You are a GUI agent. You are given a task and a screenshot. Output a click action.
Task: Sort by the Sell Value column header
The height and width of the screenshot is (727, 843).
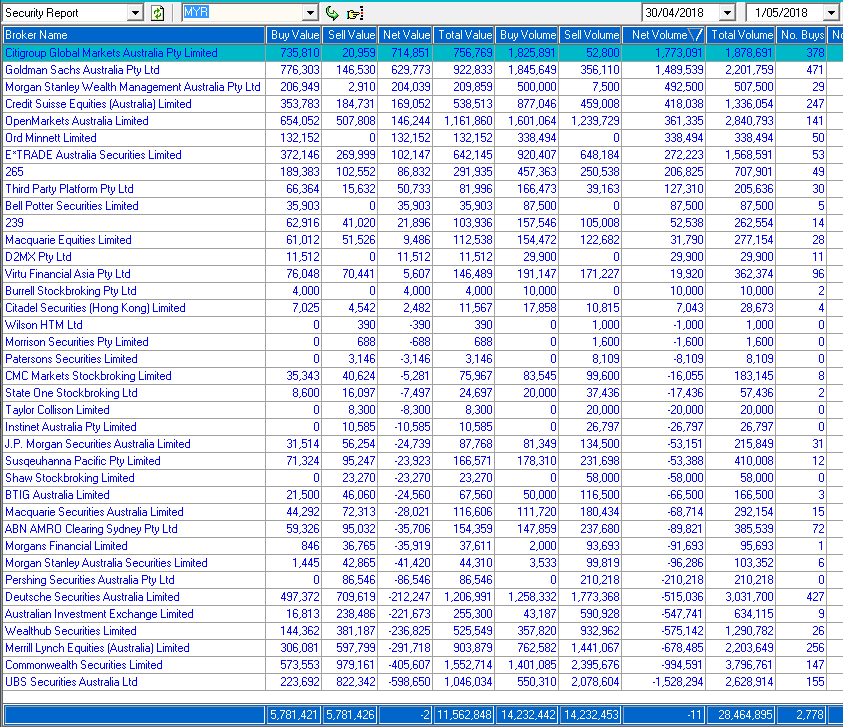click(x=351, y=35)
